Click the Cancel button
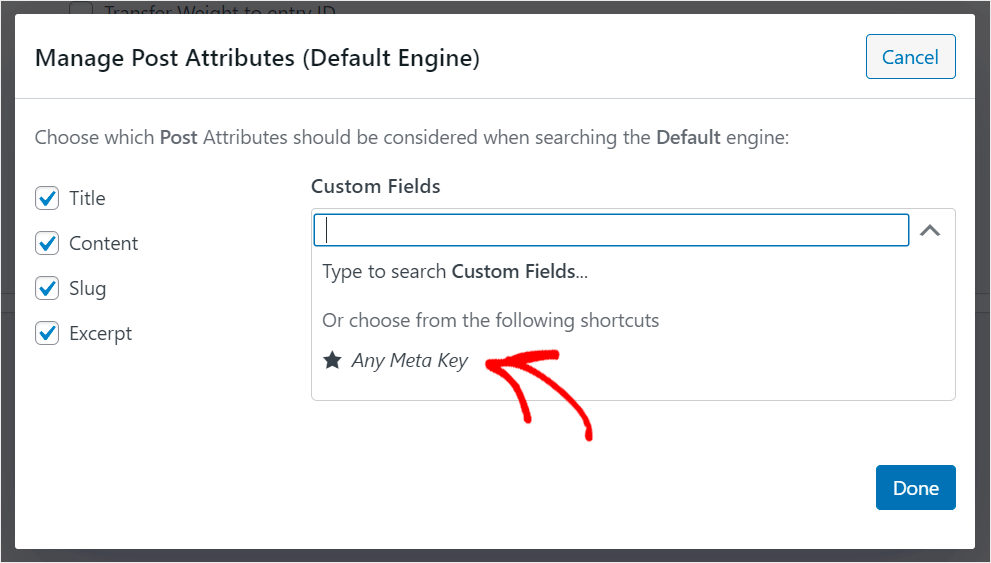The height and width of the screenshot is (563, 991). tap(910, 57)
